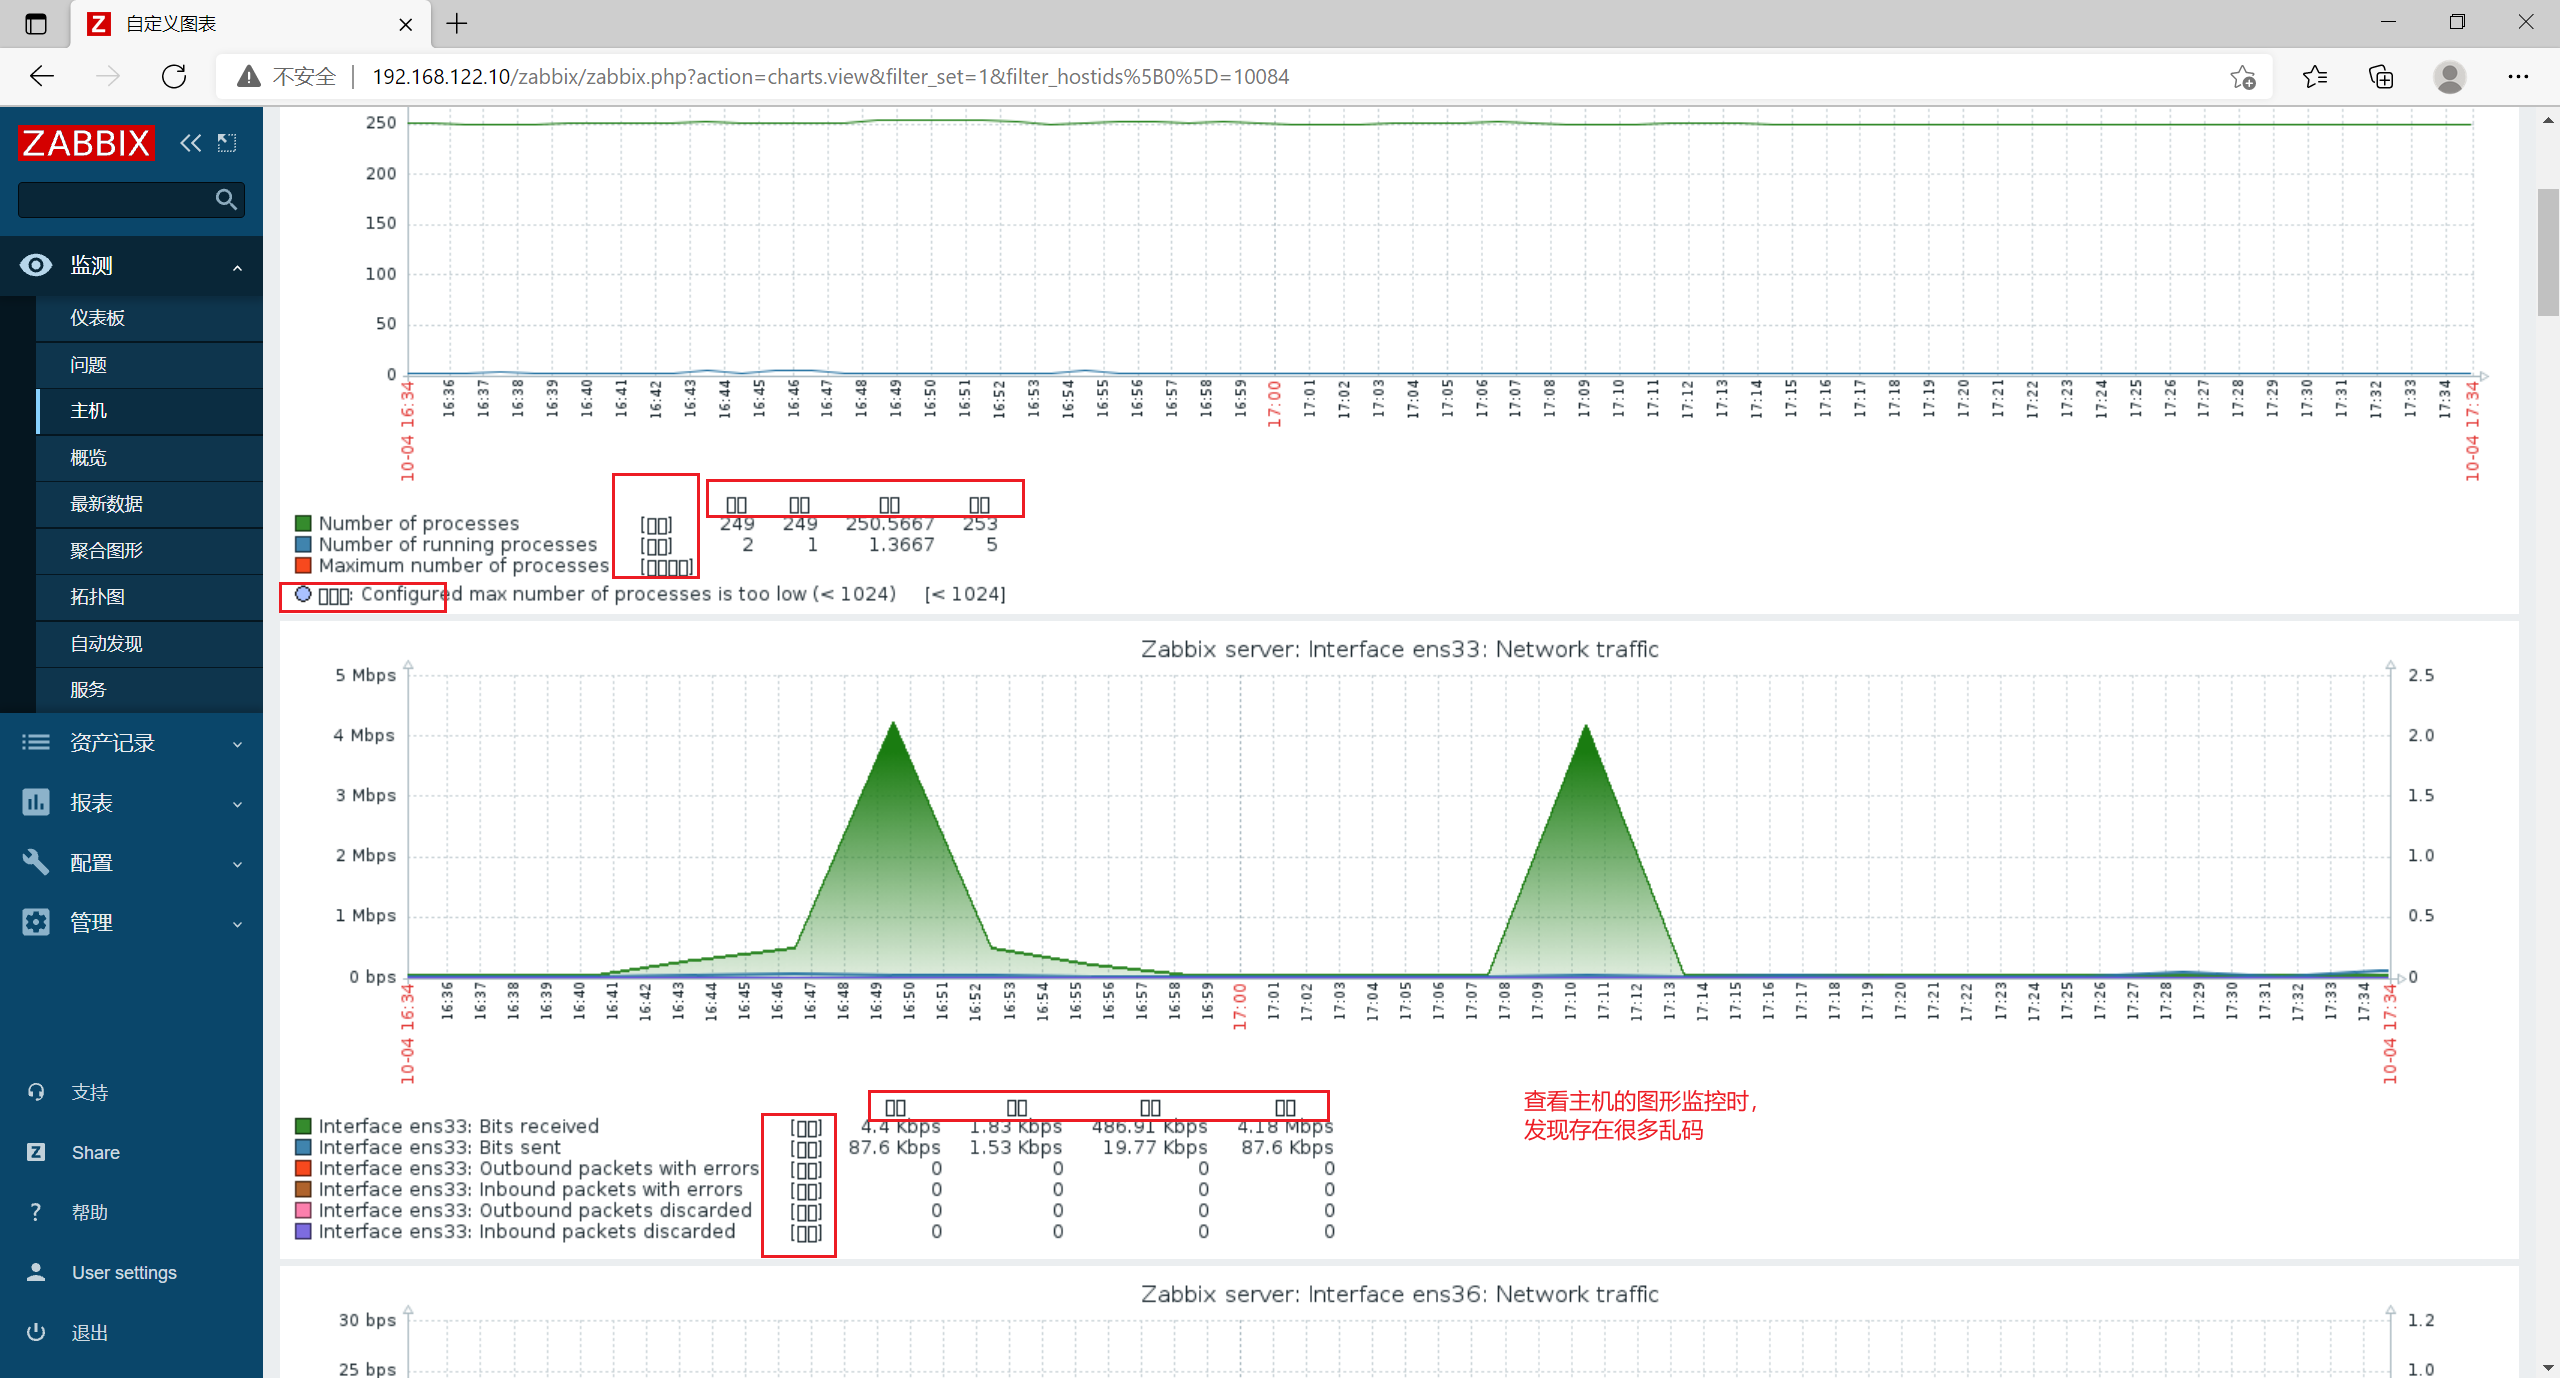Image resolution: width=2560 pixels, height=1378 pixels.
Task: Click the scrollbar down arrow
Action: tap(2548, 1366)
